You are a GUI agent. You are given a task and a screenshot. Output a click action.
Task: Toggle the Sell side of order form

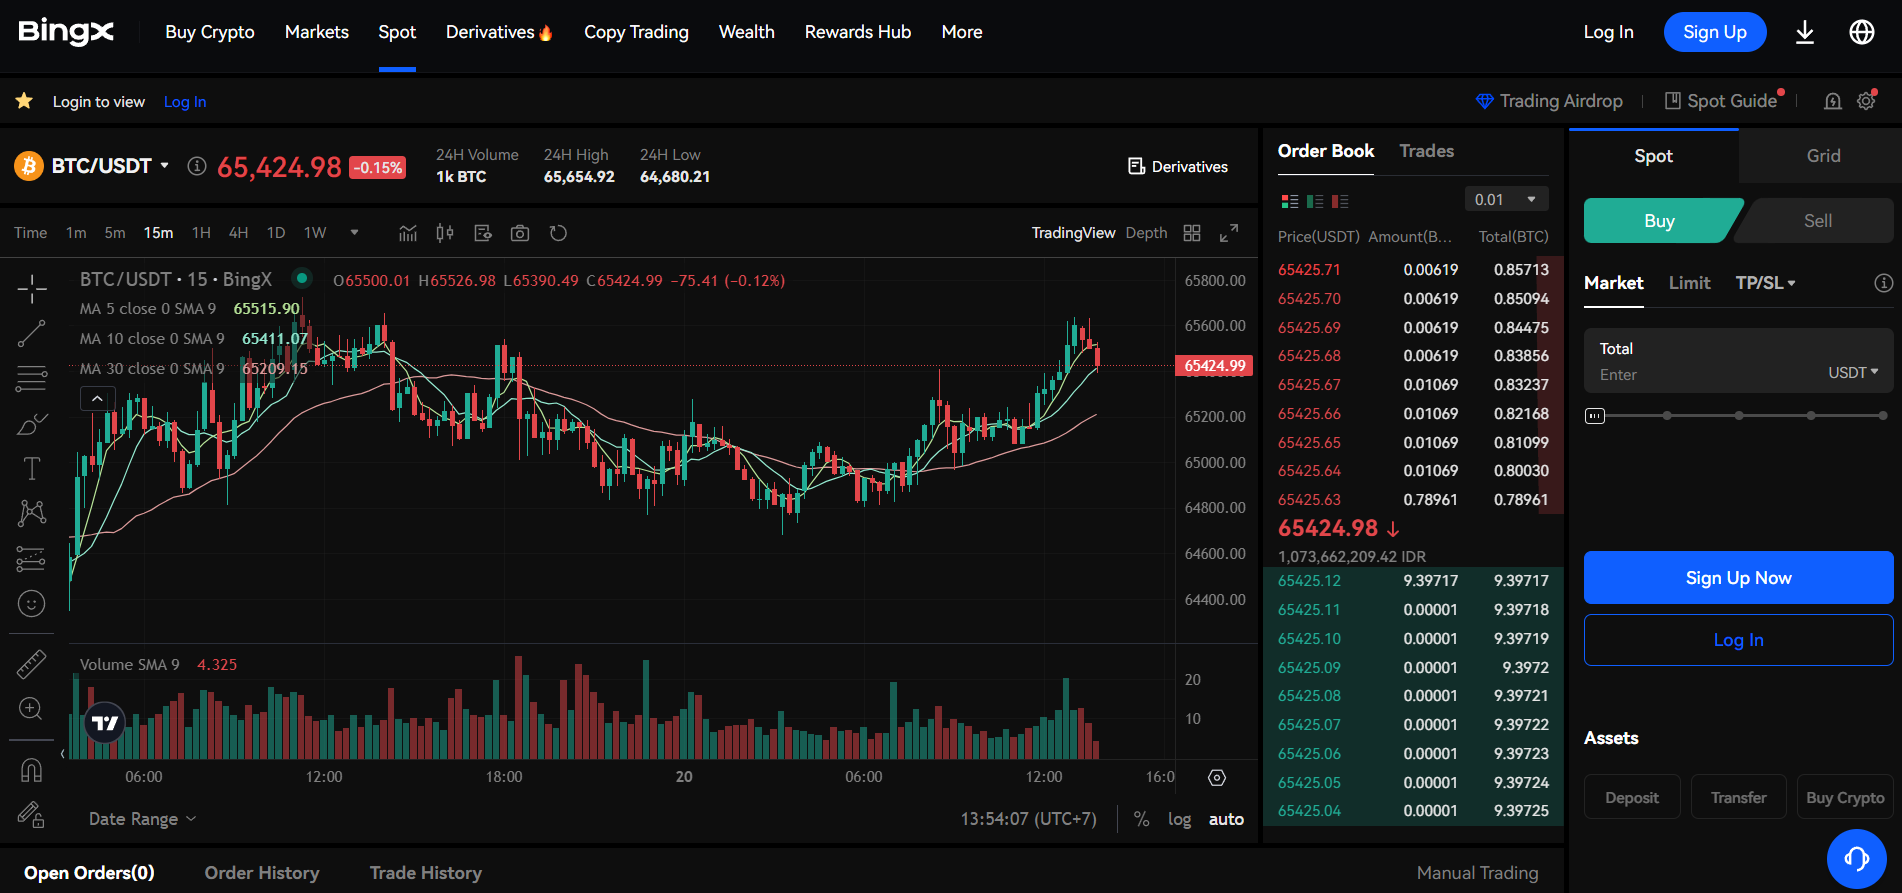[1817, 221]
